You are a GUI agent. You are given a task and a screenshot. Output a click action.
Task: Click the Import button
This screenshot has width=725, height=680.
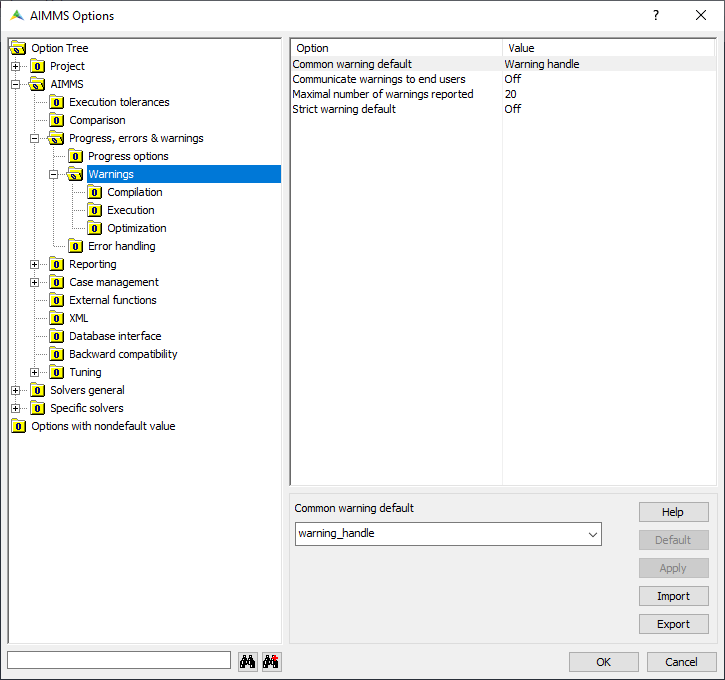click(x=674, y=596)
